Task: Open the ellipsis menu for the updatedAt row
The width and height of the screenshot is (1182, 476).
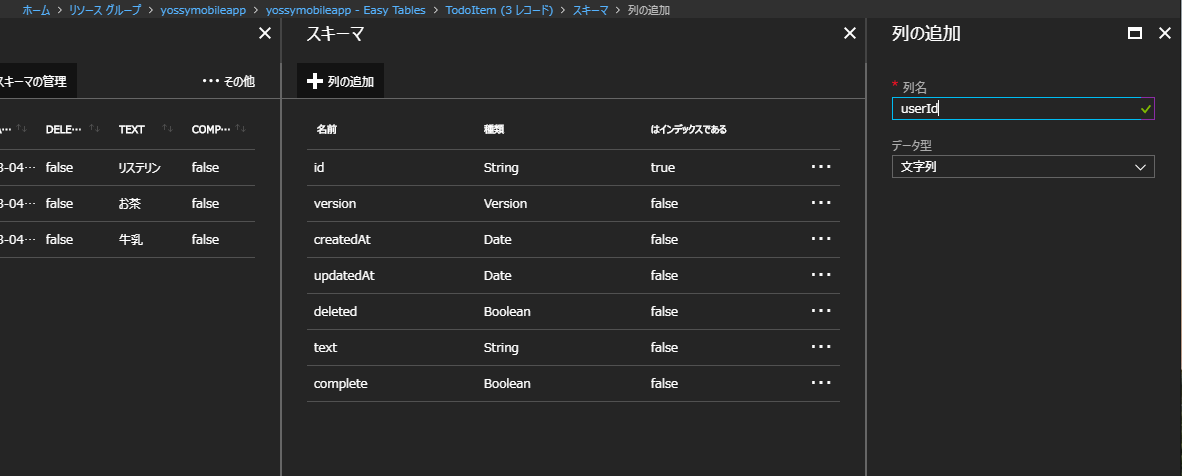Action: (821, 275)
